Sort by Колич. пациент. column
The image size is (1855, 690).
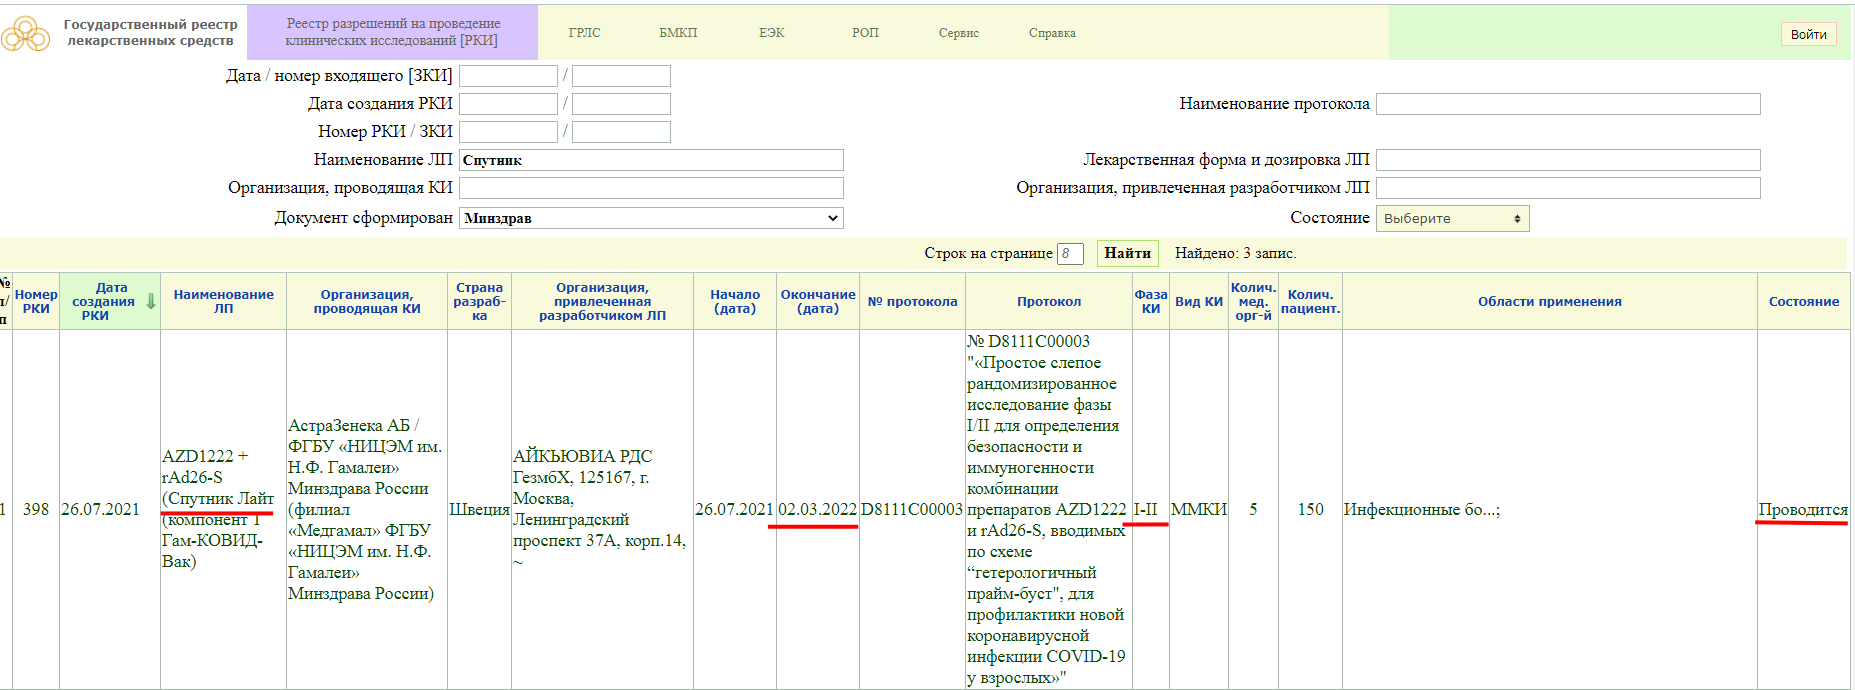pyautogui.click(x=1310, y=301)
